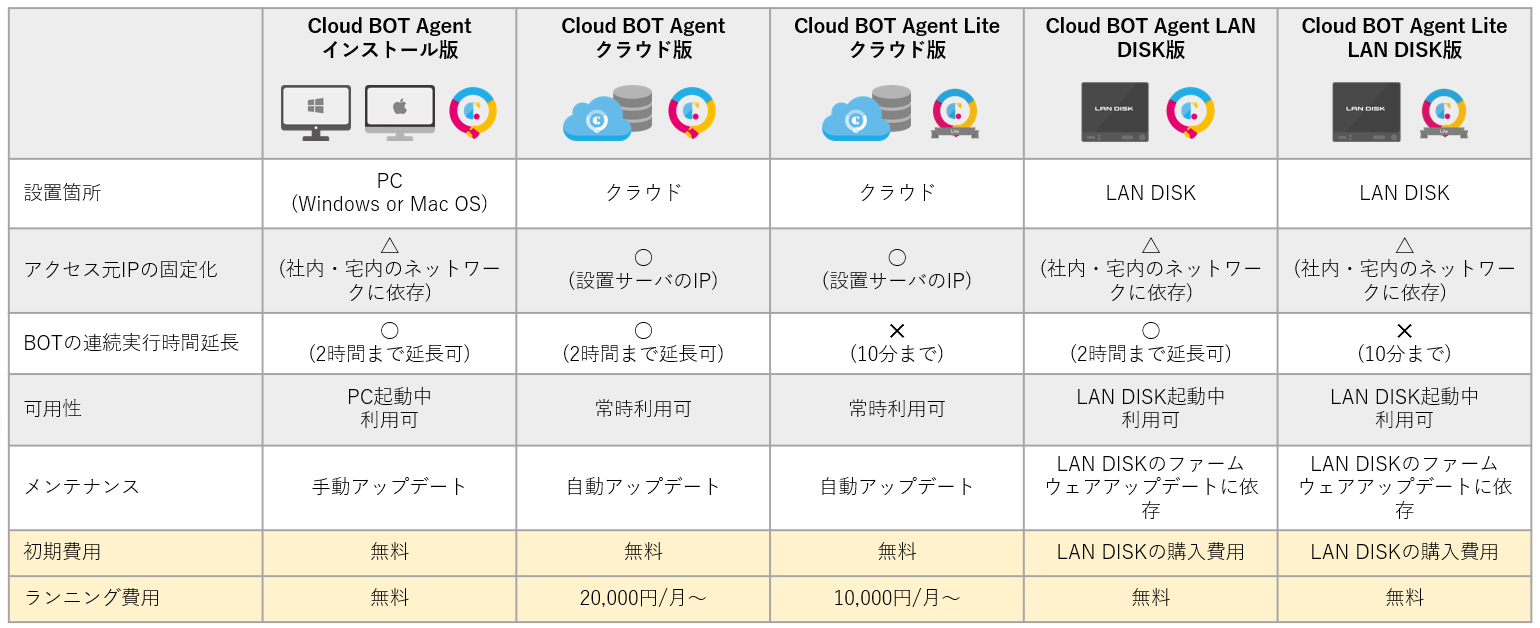
Task: Click cloud database icon under Cloud BOT Agent クラウド版
Action: [x=607, y=112]
